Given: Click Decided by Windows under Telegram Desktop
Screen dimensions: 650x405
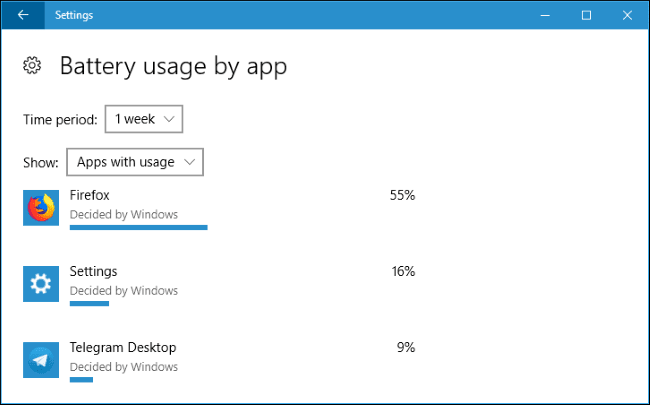Looking at the screenshot, I should tap(124, 367).
